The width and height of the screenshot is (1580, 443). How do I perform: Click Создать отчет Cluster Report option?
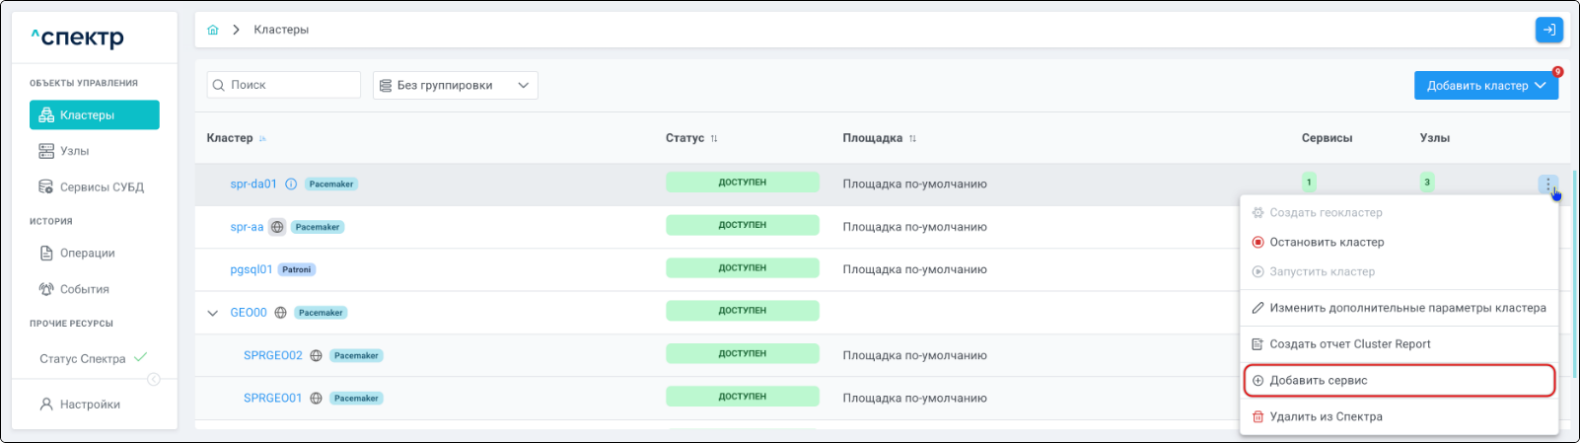(1349, 344)
